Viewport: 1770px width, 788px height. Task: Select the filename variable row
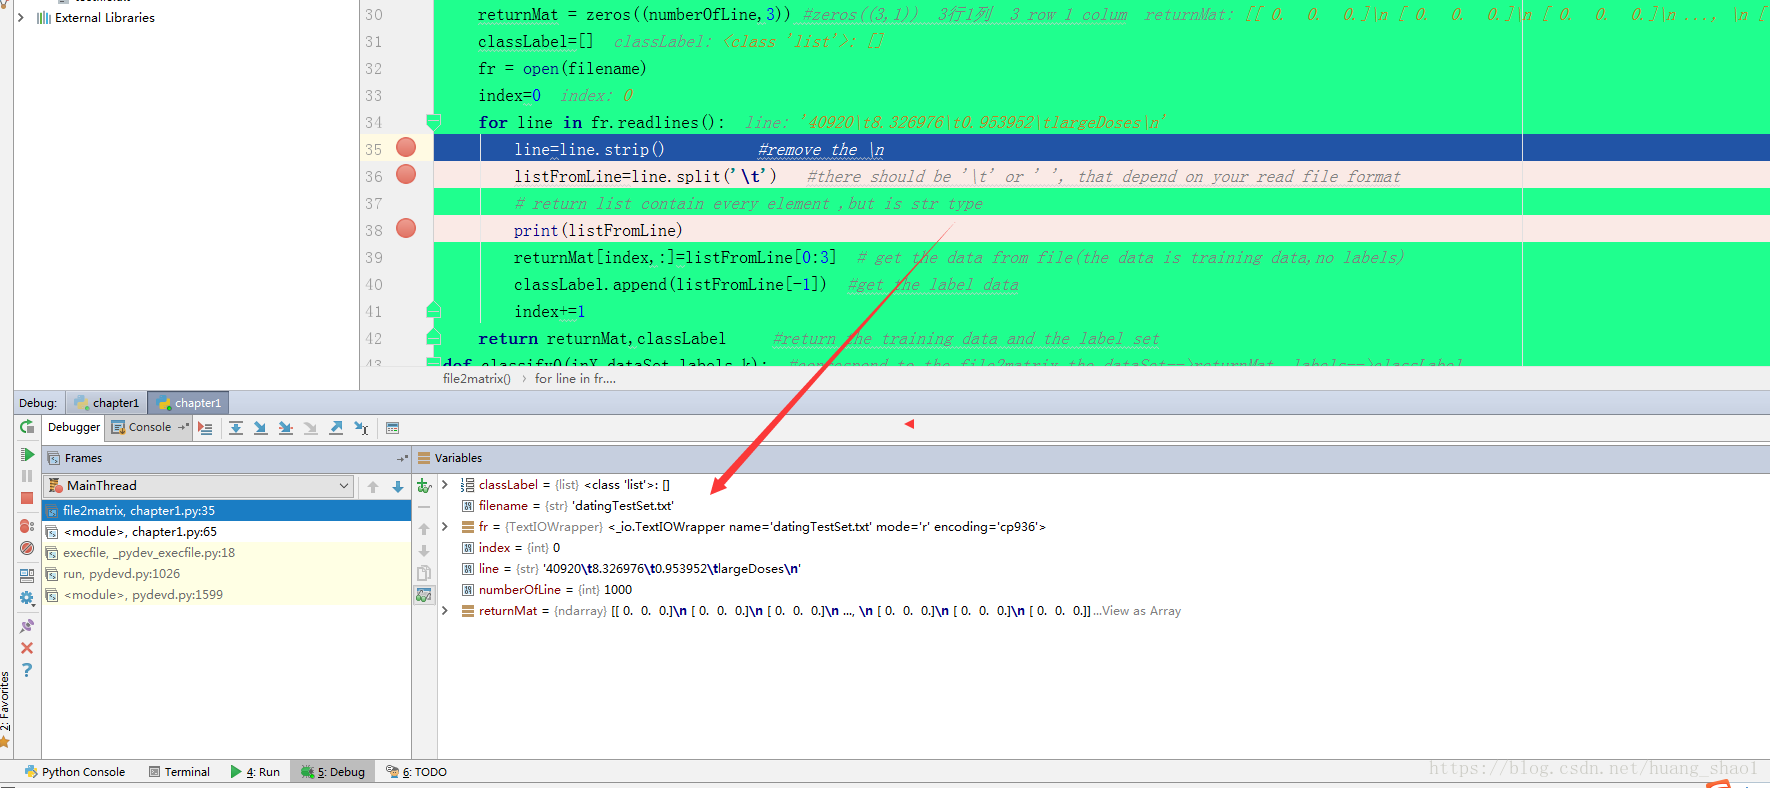coord(1104,506)
